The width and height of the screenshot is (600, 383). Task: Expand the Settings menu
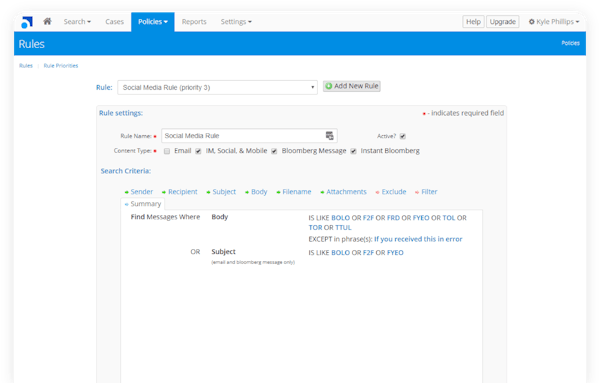pos(236,22)
